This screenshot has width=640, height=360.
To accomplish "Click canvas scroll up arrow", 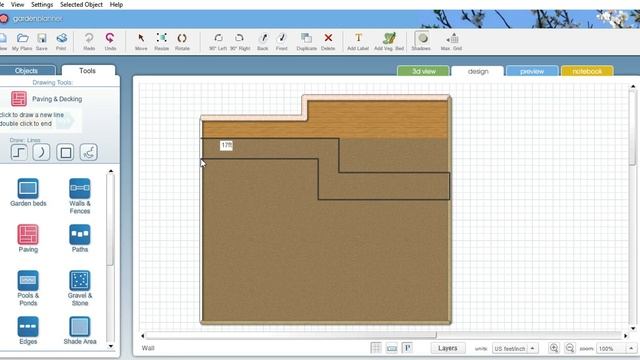I will pos(633,86).
